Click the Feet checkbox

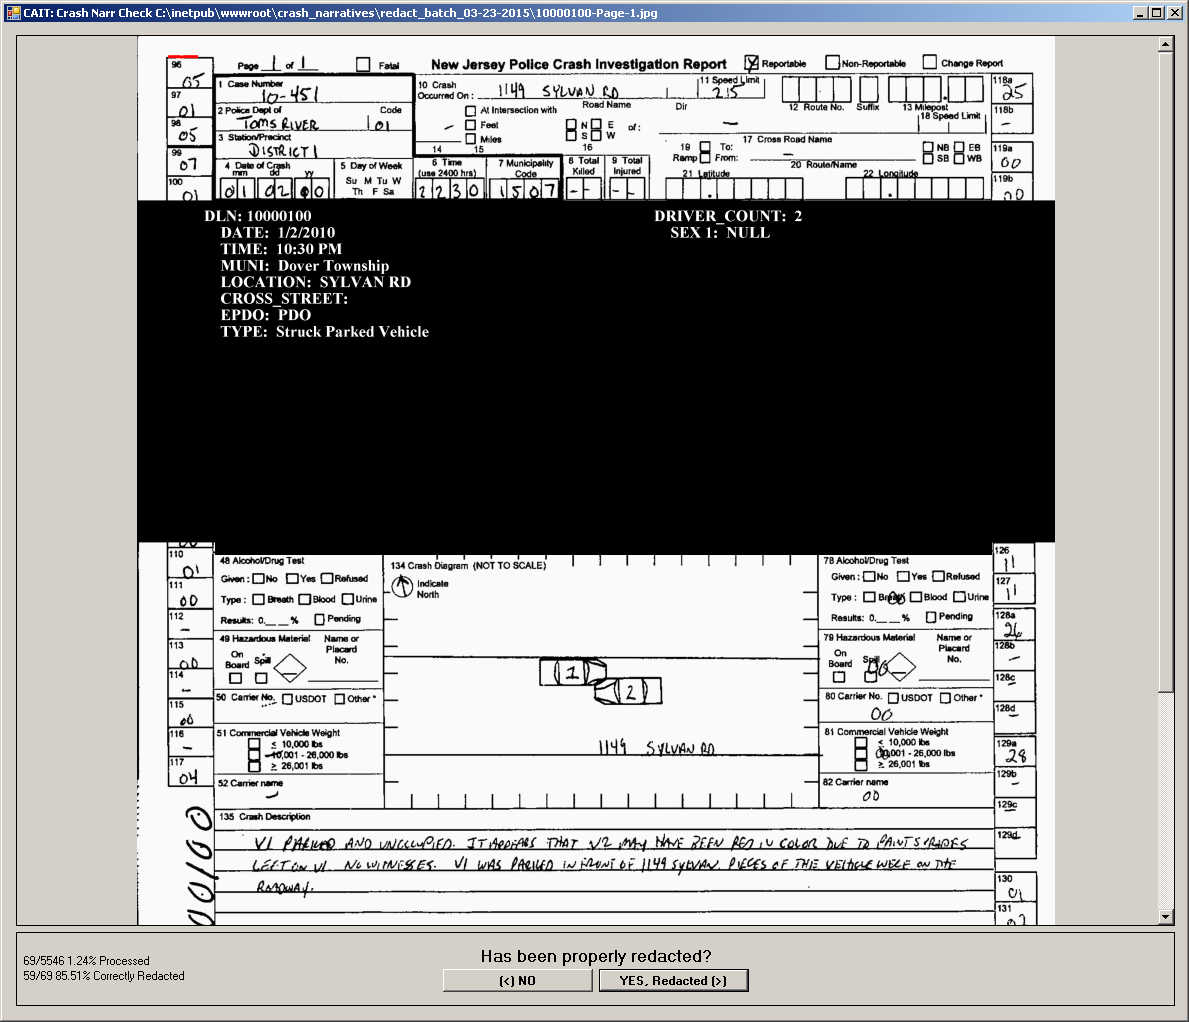coord(470,124)
